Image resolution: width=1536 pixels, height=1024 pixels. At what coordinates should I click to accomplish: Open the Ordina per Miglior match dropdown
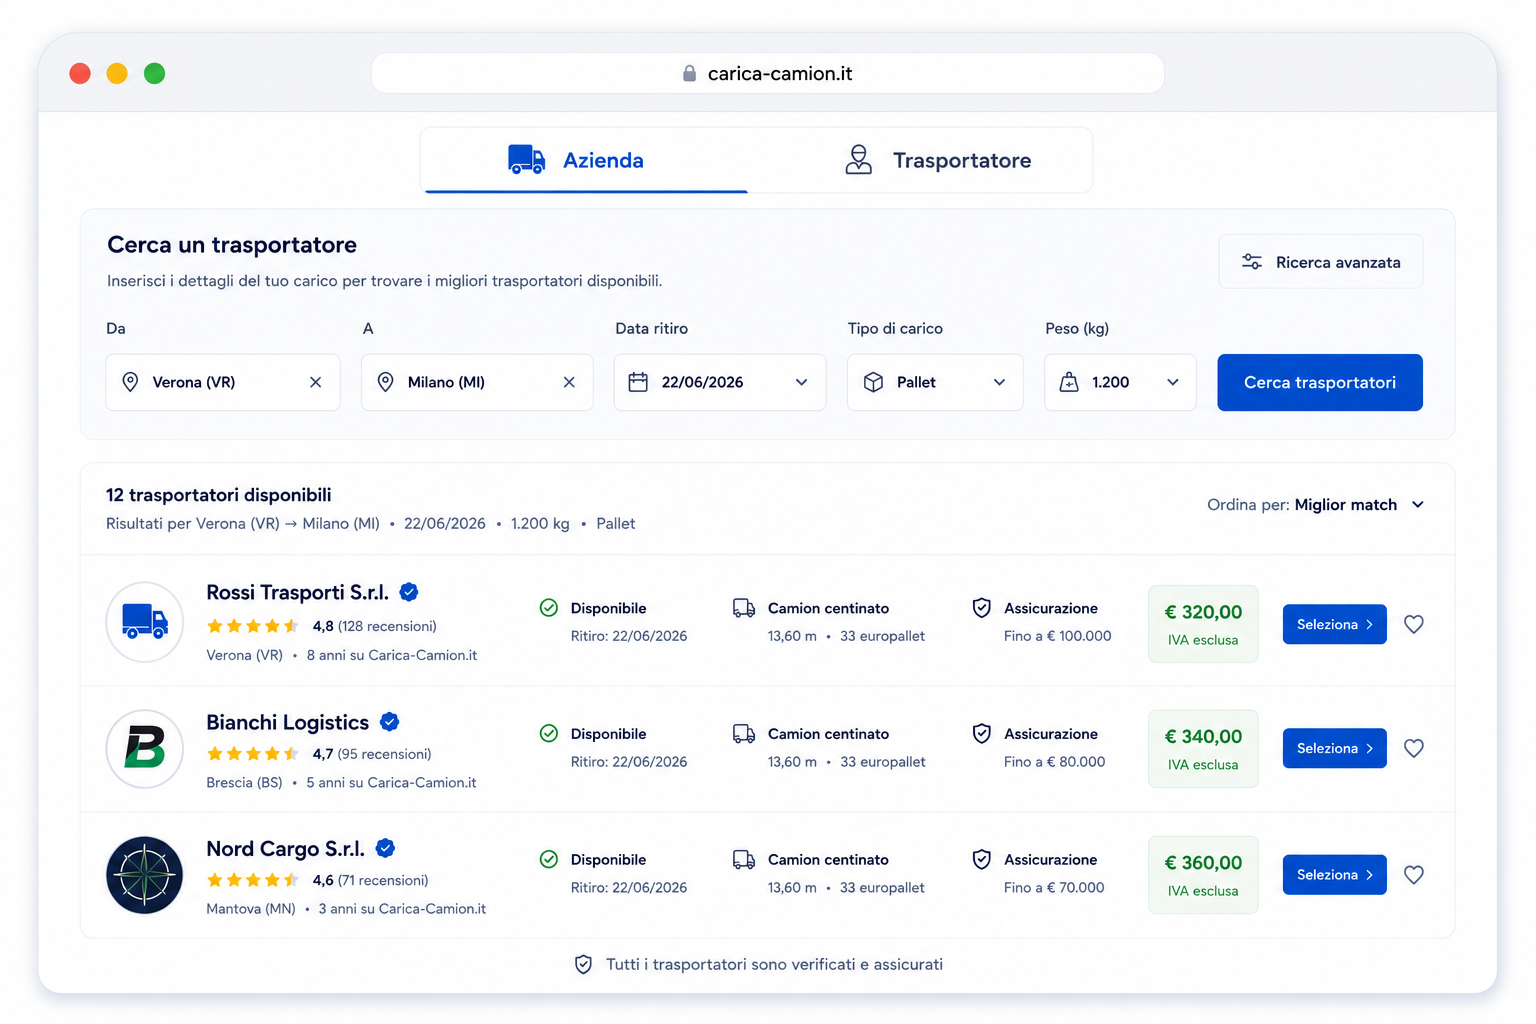(x=1316, y=505)
